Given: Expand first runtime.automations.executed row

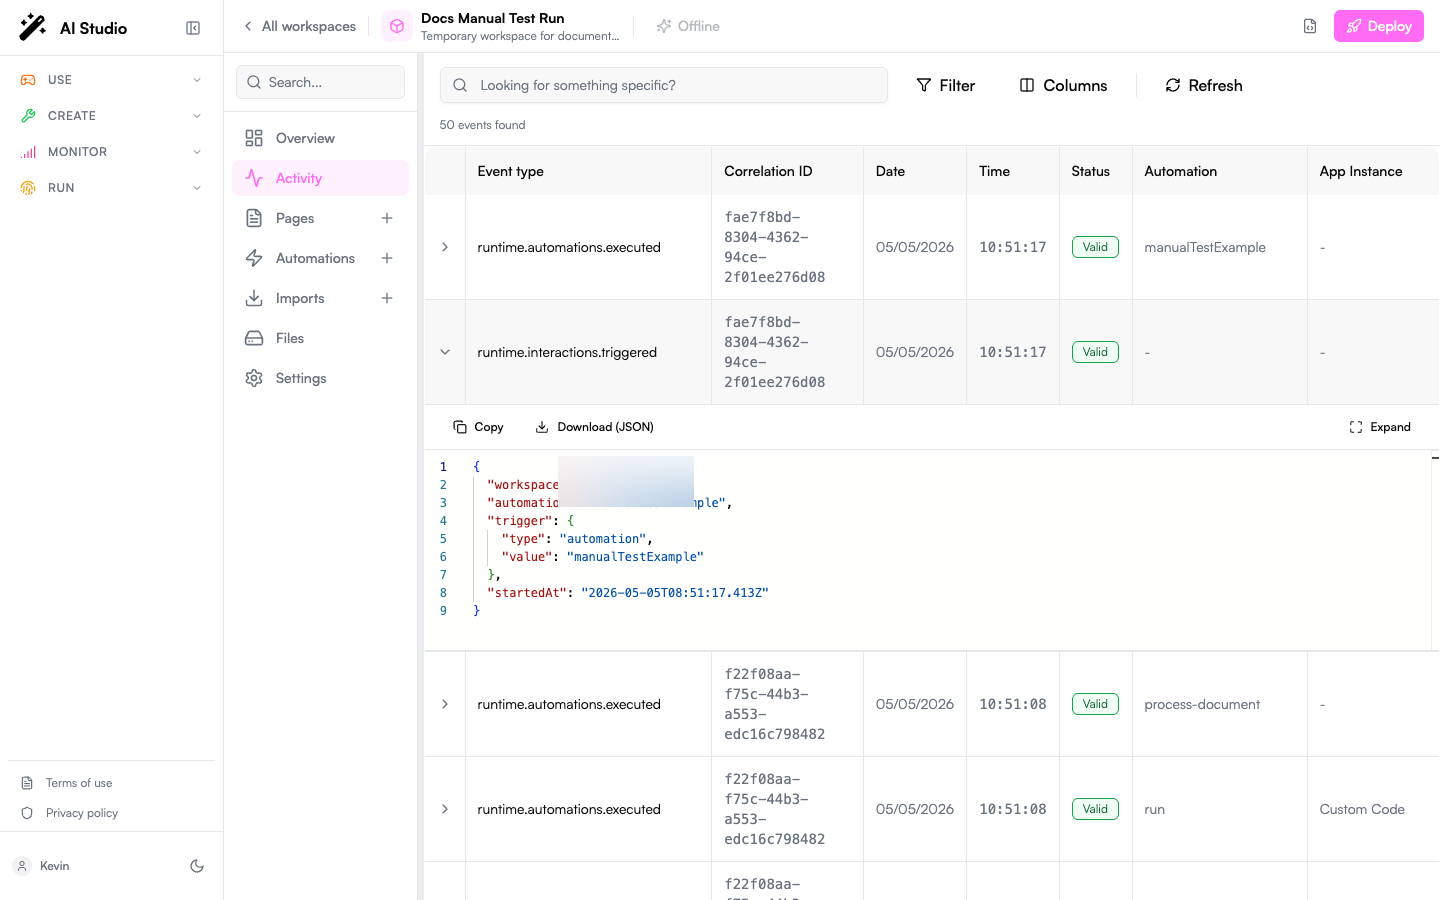Looking at the screenshot, I should 445,247.
